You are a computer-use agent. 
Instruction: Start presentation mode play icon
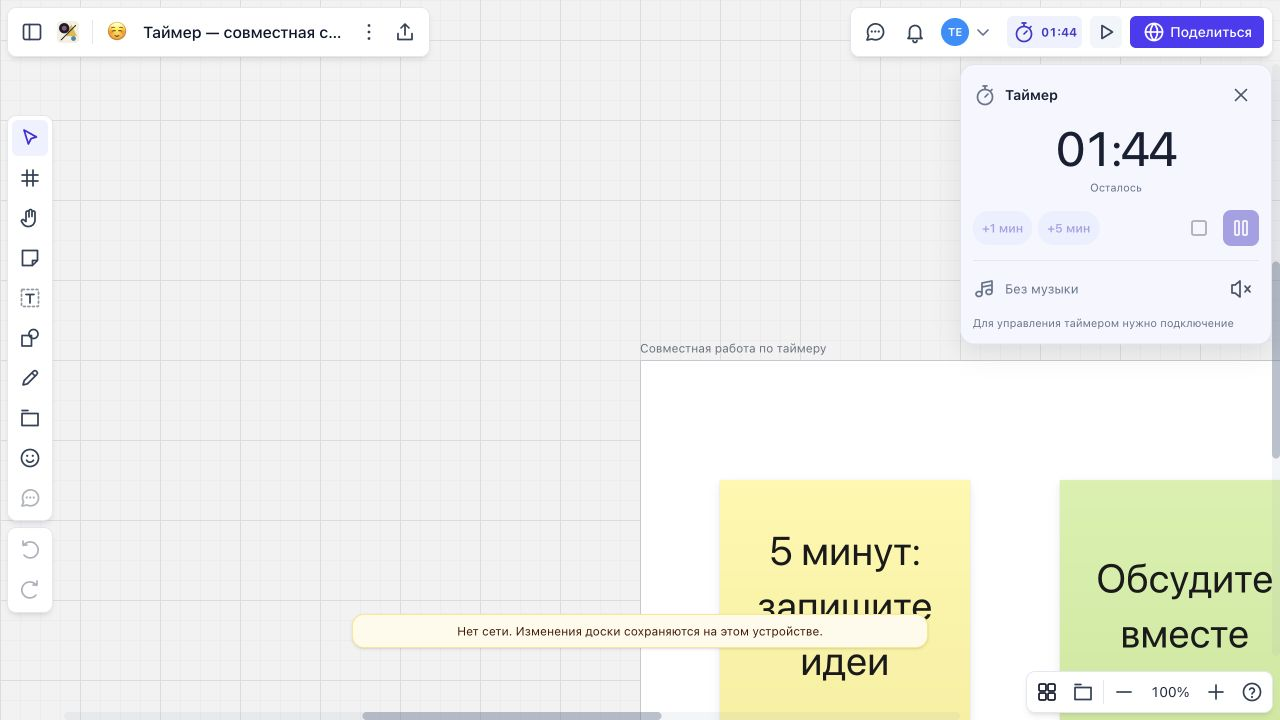pyautogui.click(x=1106, y=32)
